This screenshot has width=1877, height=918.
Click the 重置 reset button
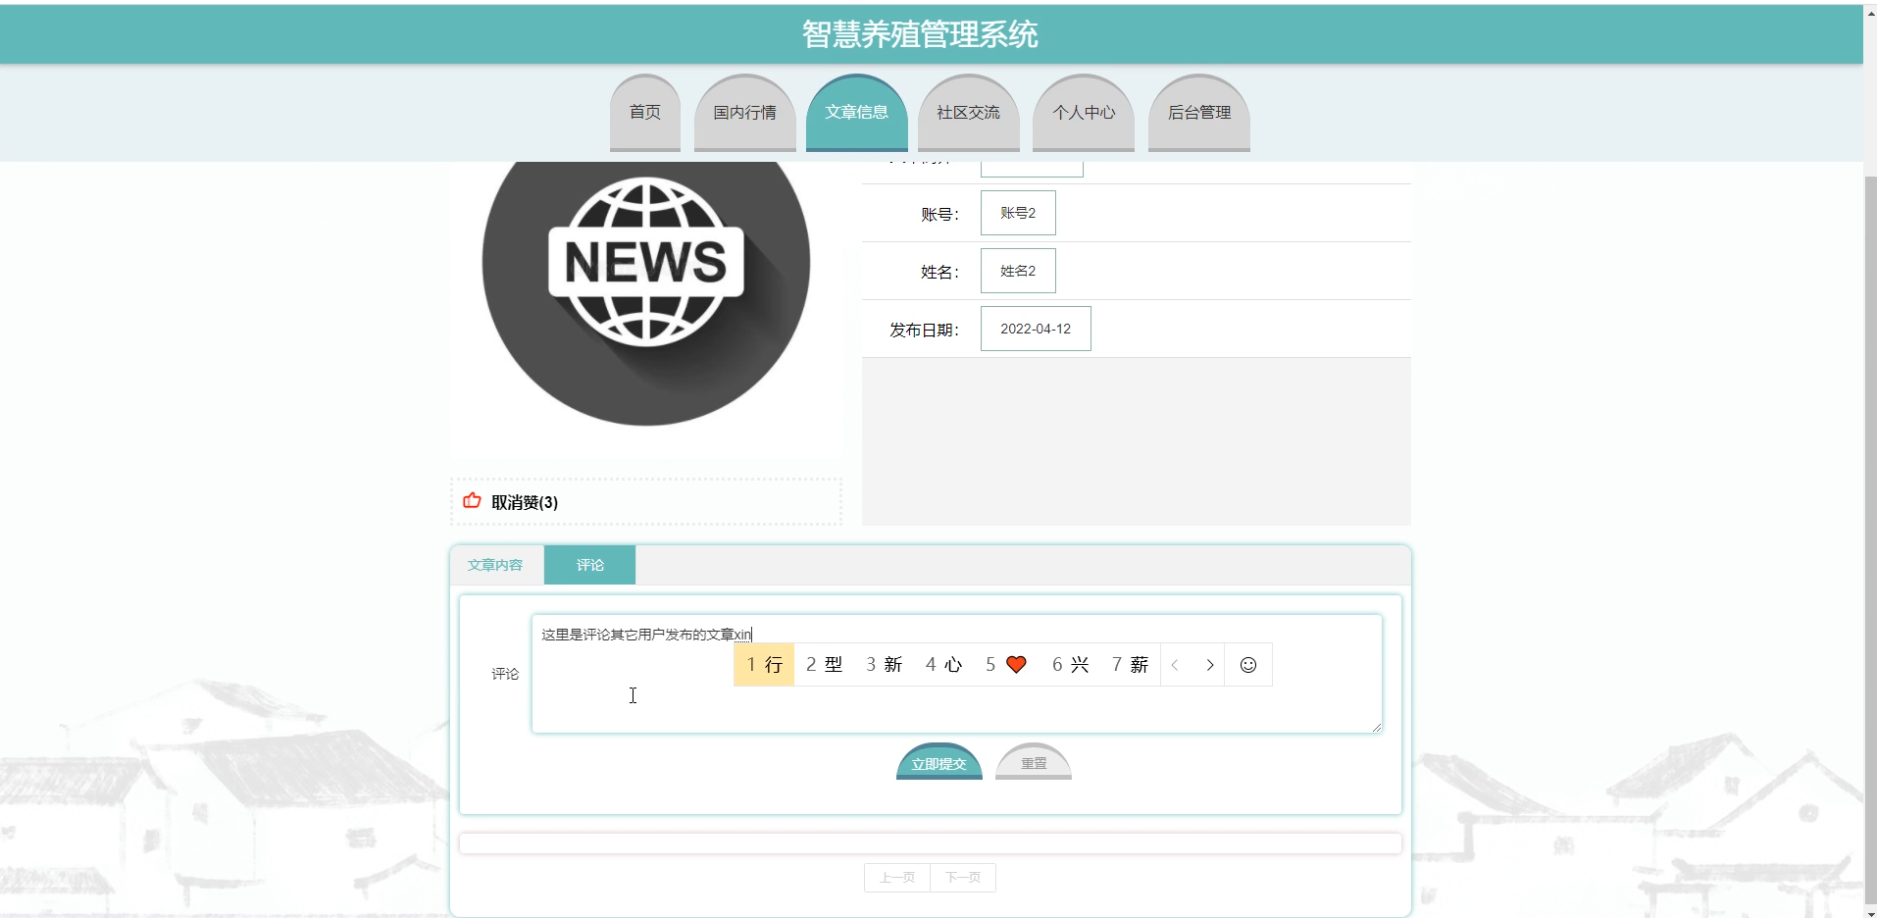point(1034,762)
